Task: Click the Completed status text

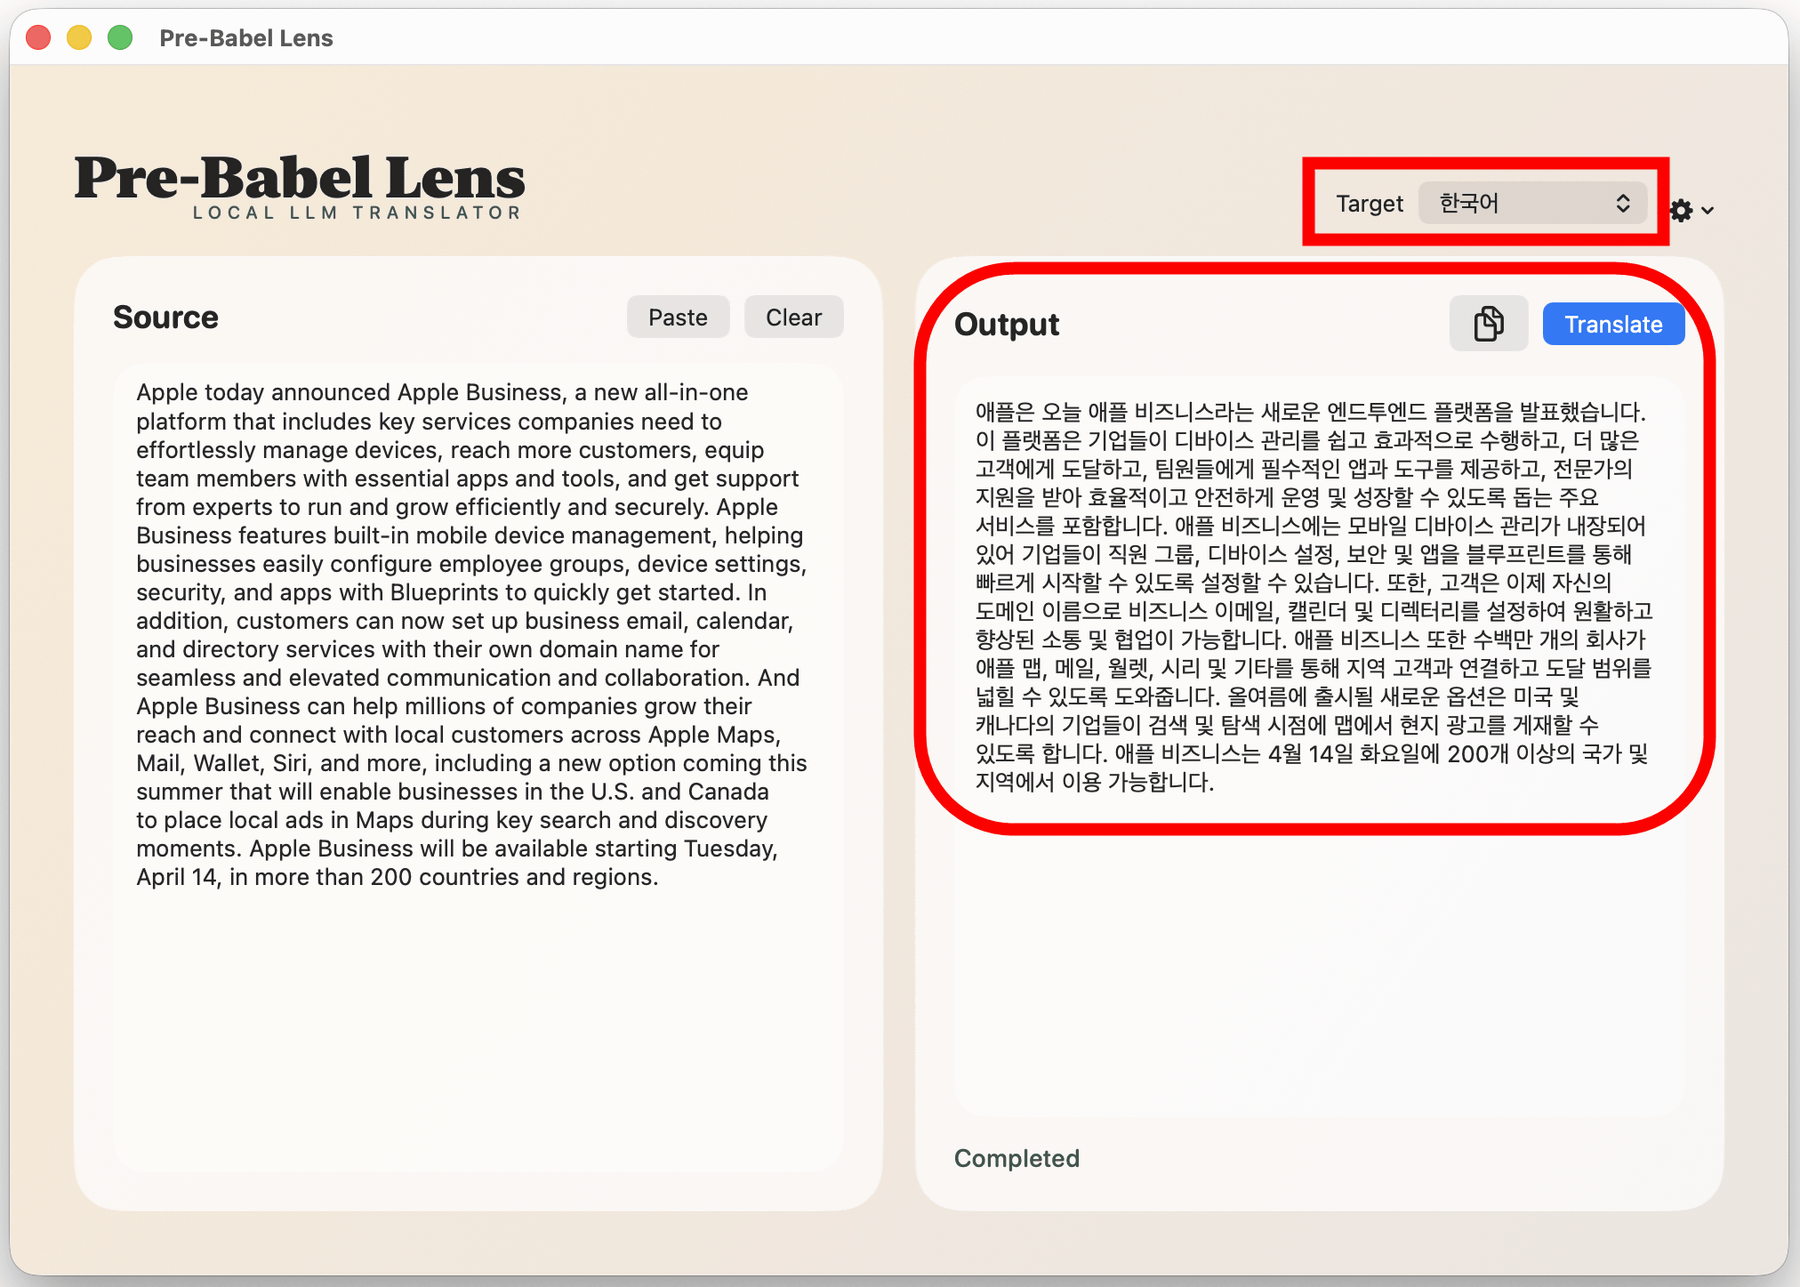Action: pyautogui.click(x=1017, y=1158)
